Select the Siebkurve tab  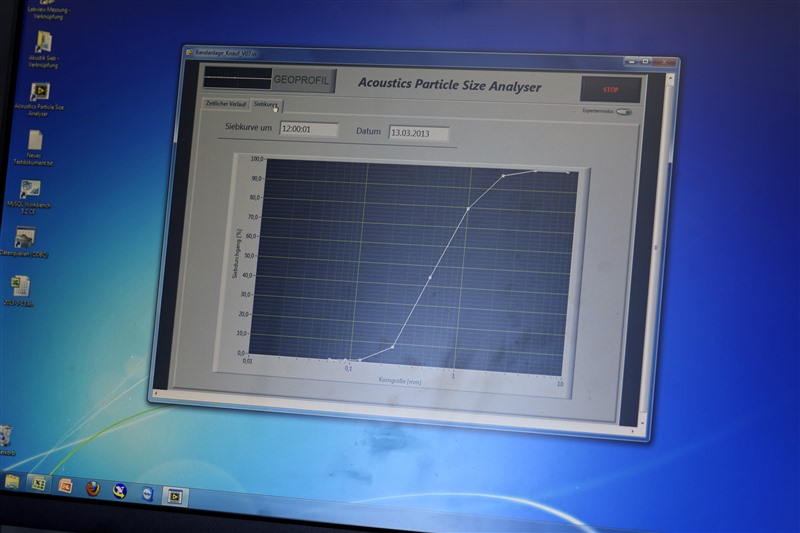[x=266, y=104]
